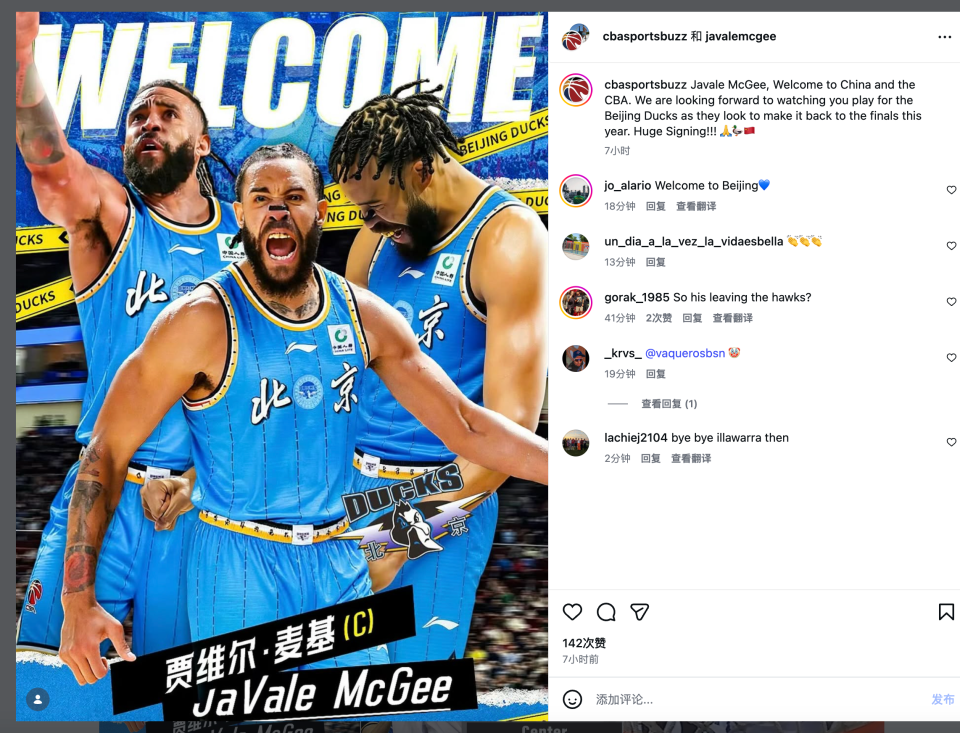Like the post with the heart icon
This screenshot has height=733, width=960.
[x=572, y=611]
